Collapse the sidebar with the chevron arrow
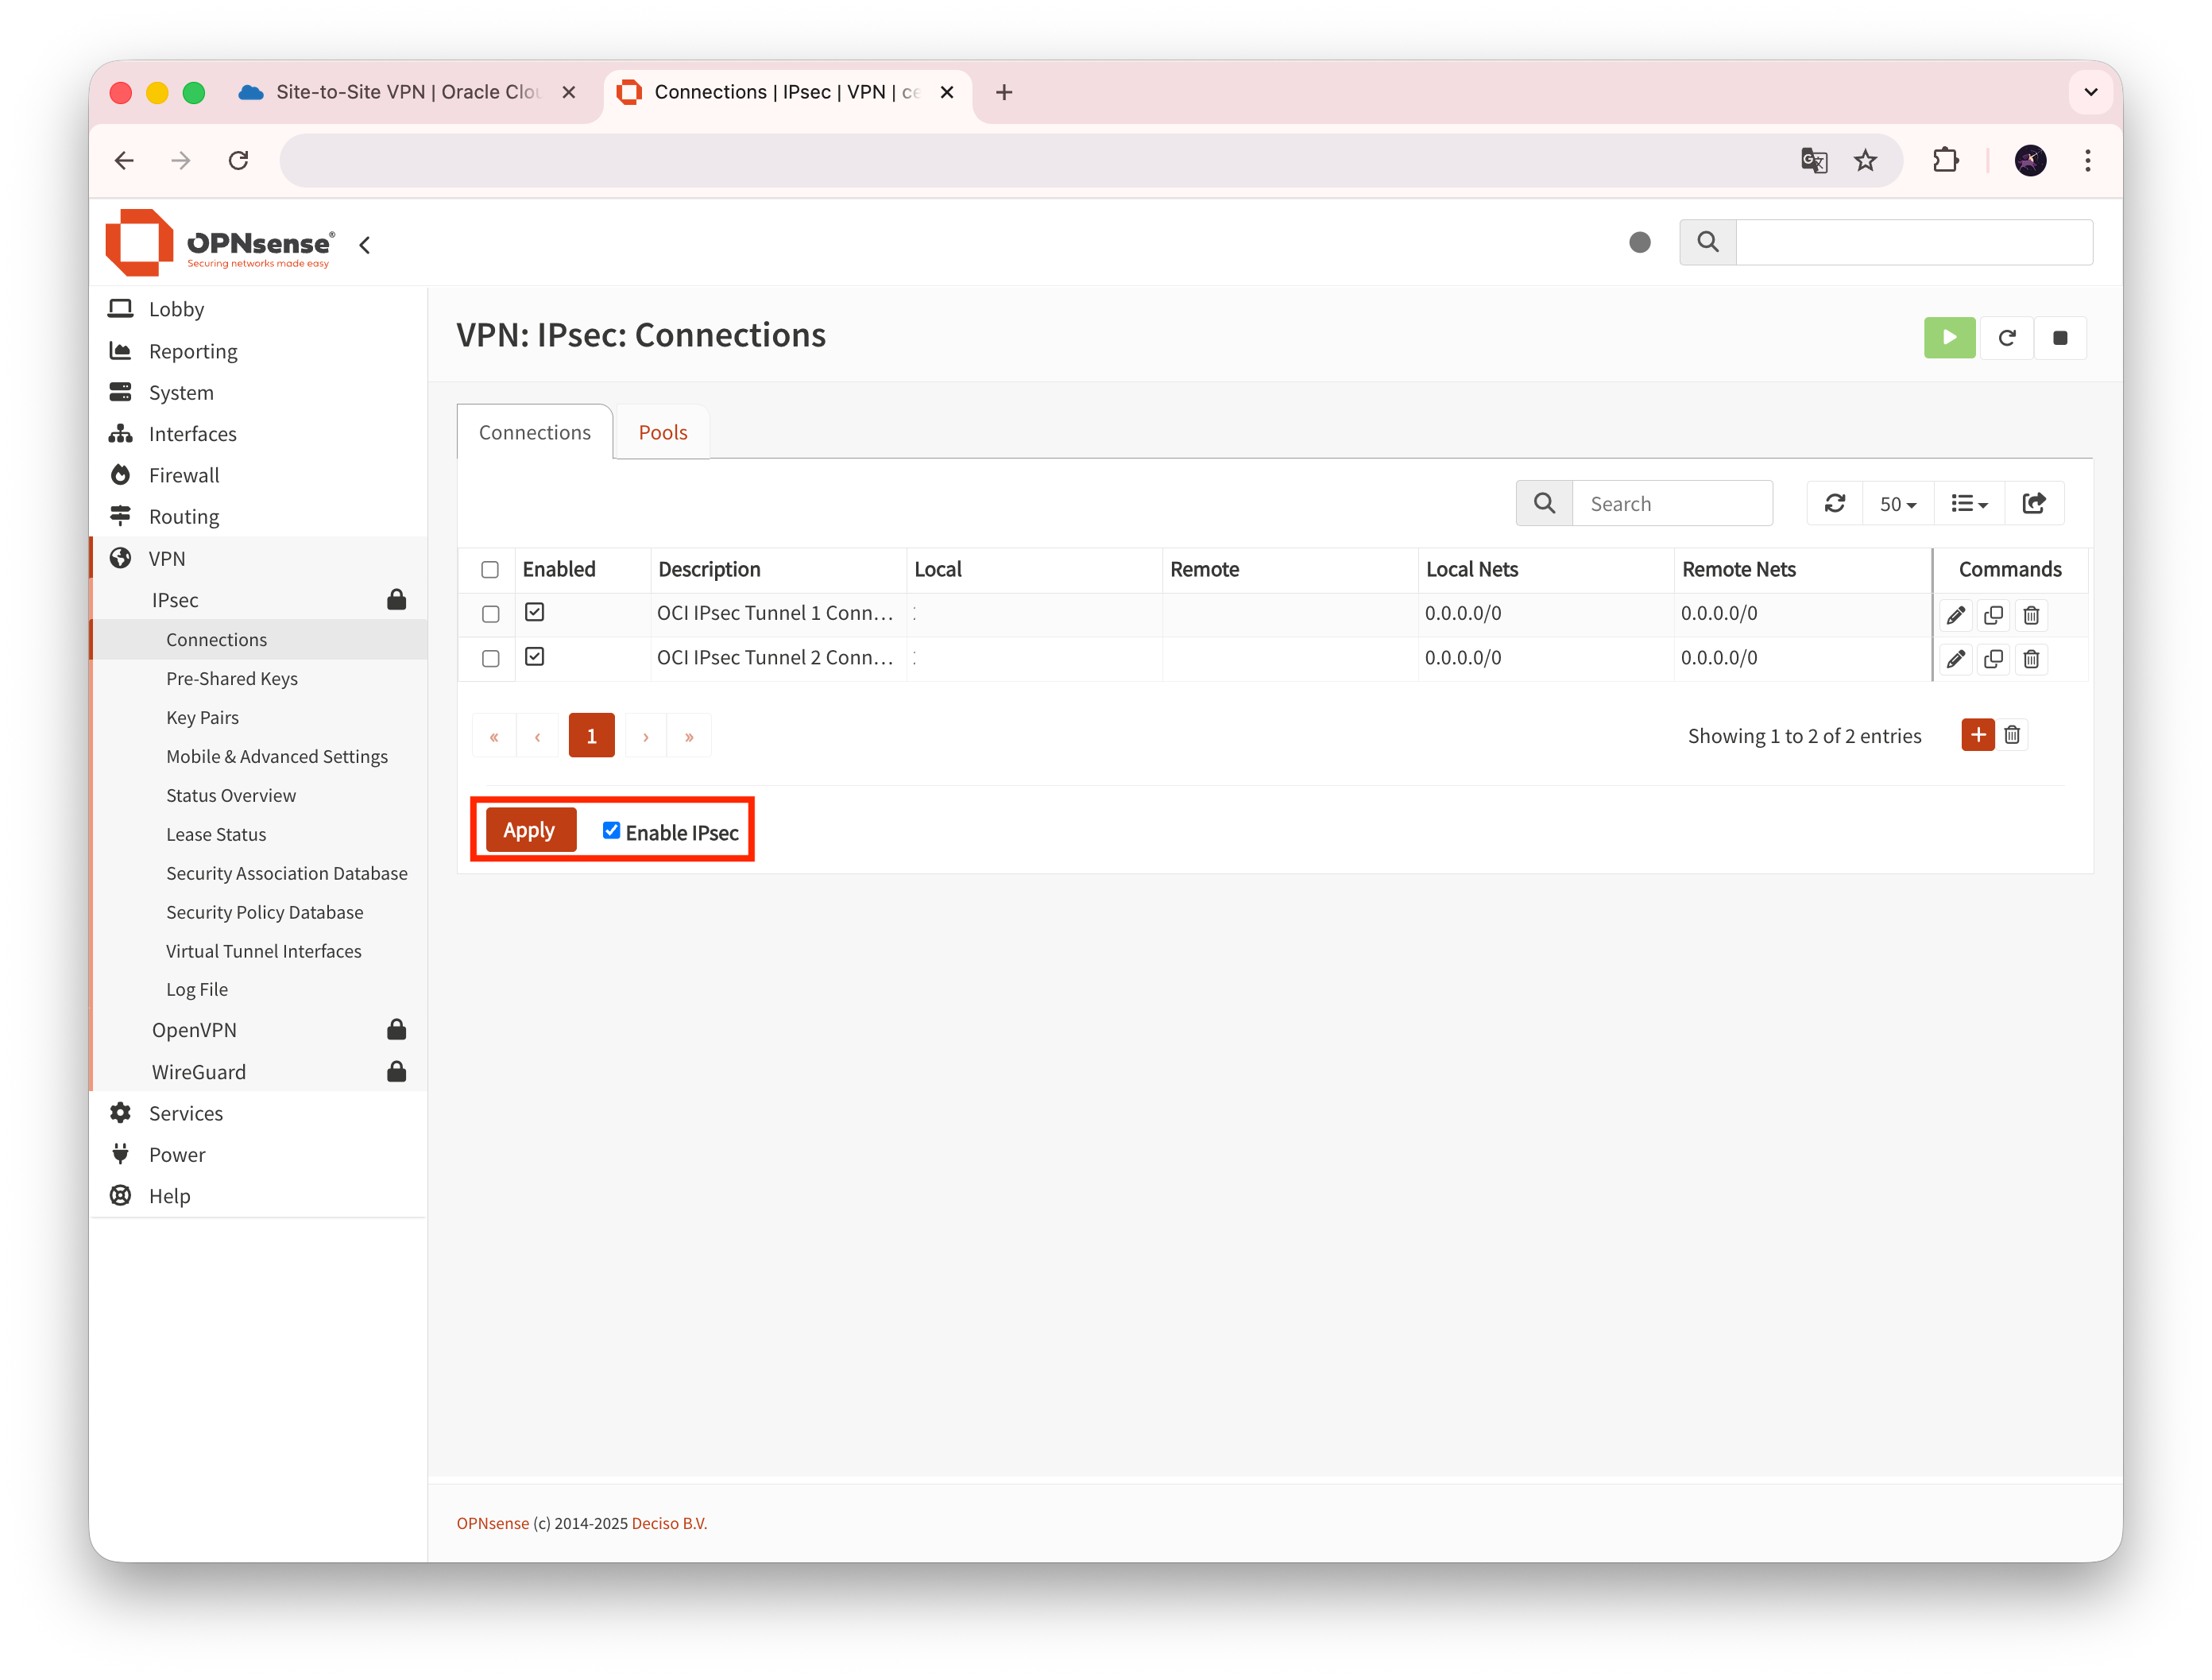 tap(365, 245)
